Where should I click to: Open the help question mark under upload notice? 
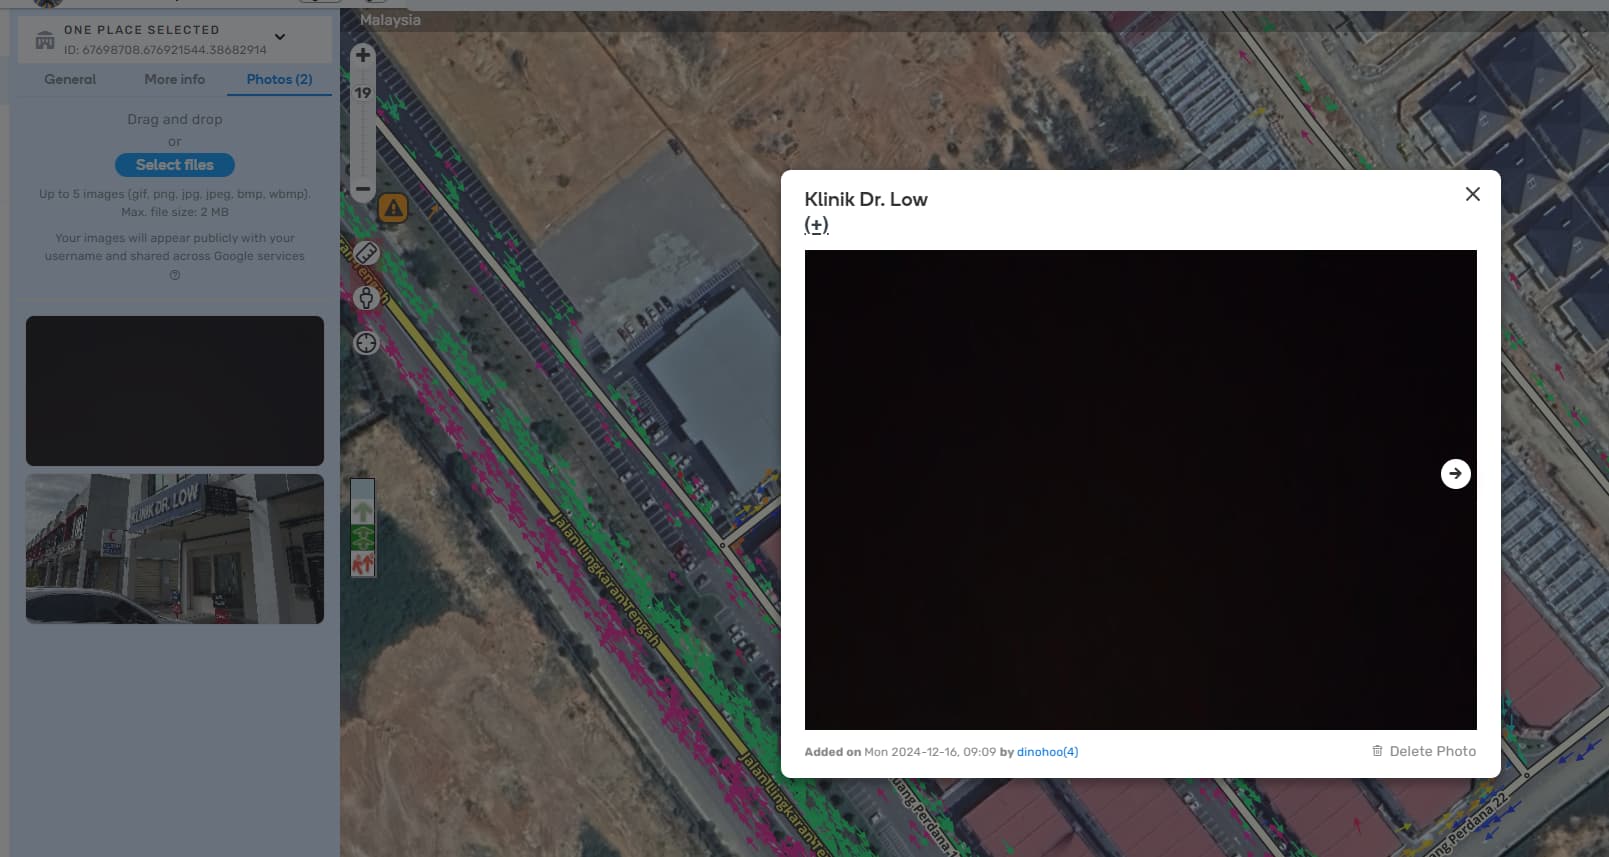175,275
